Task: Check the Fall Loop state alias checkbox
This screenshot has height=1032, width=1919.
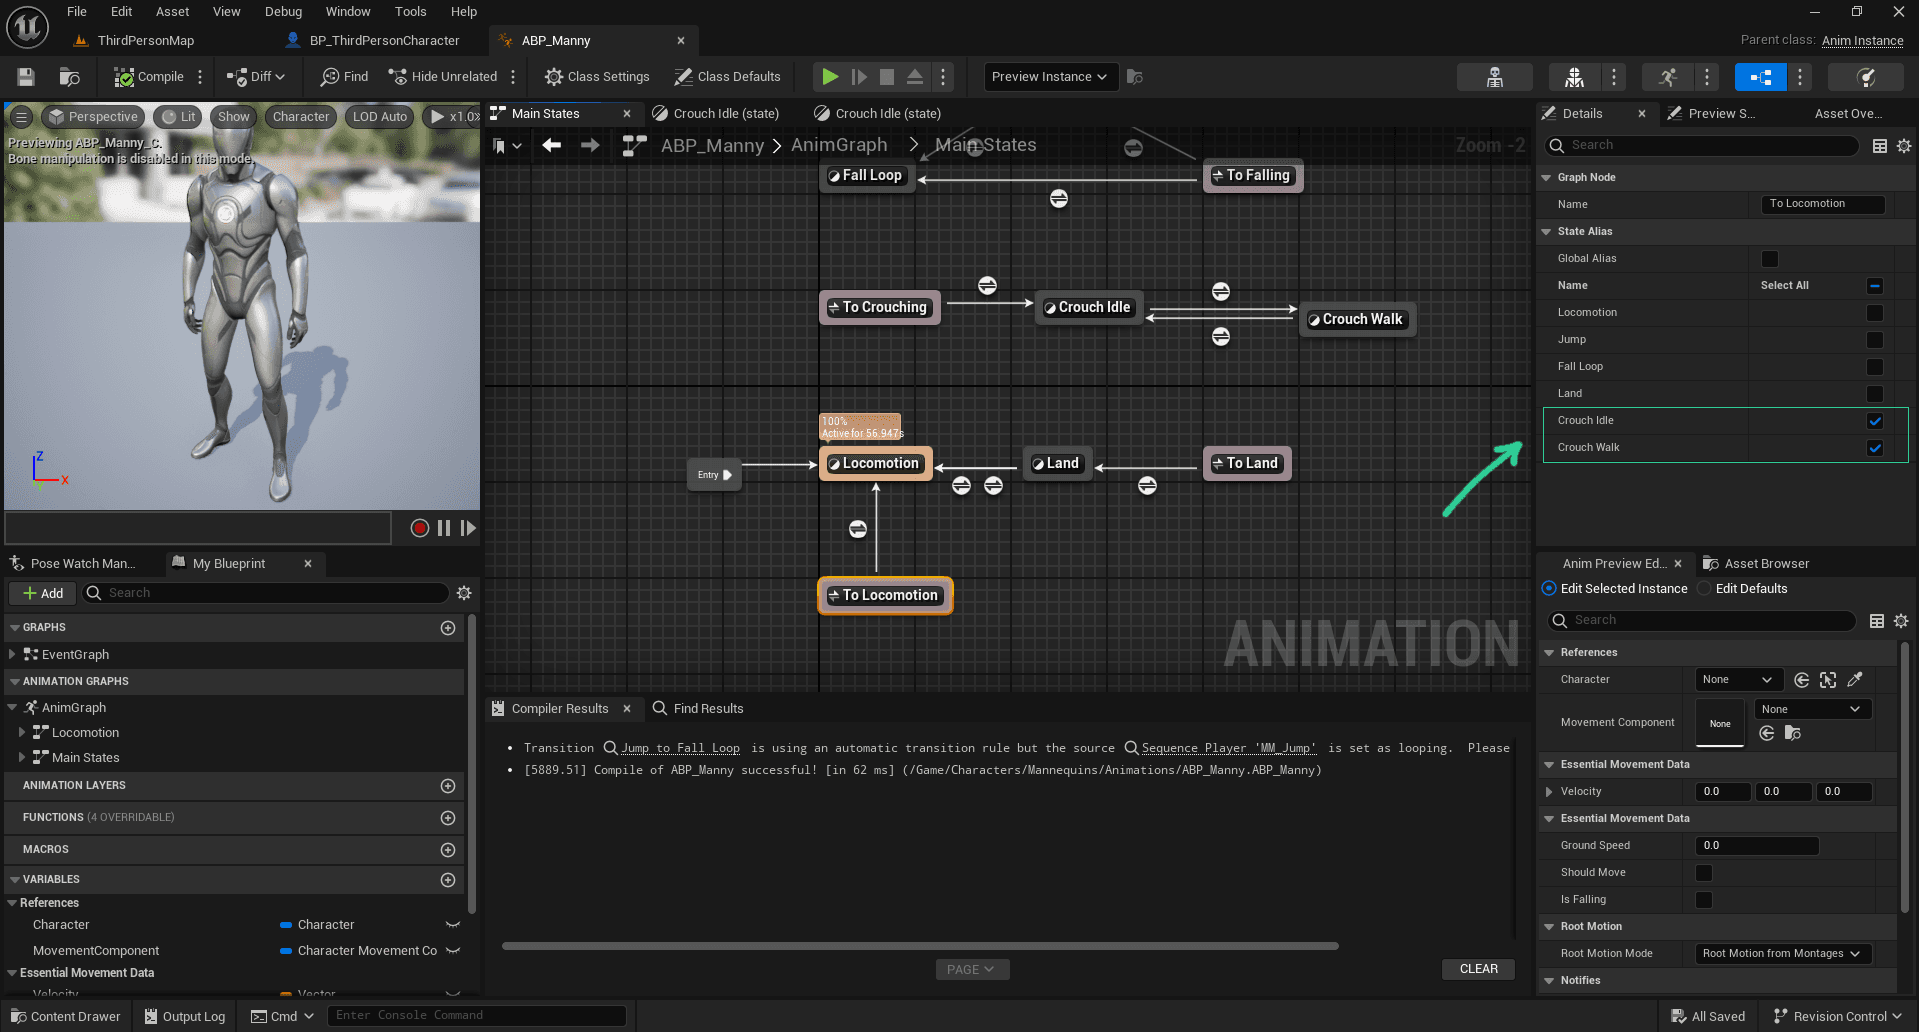Action: click(x=1875, y=367)
